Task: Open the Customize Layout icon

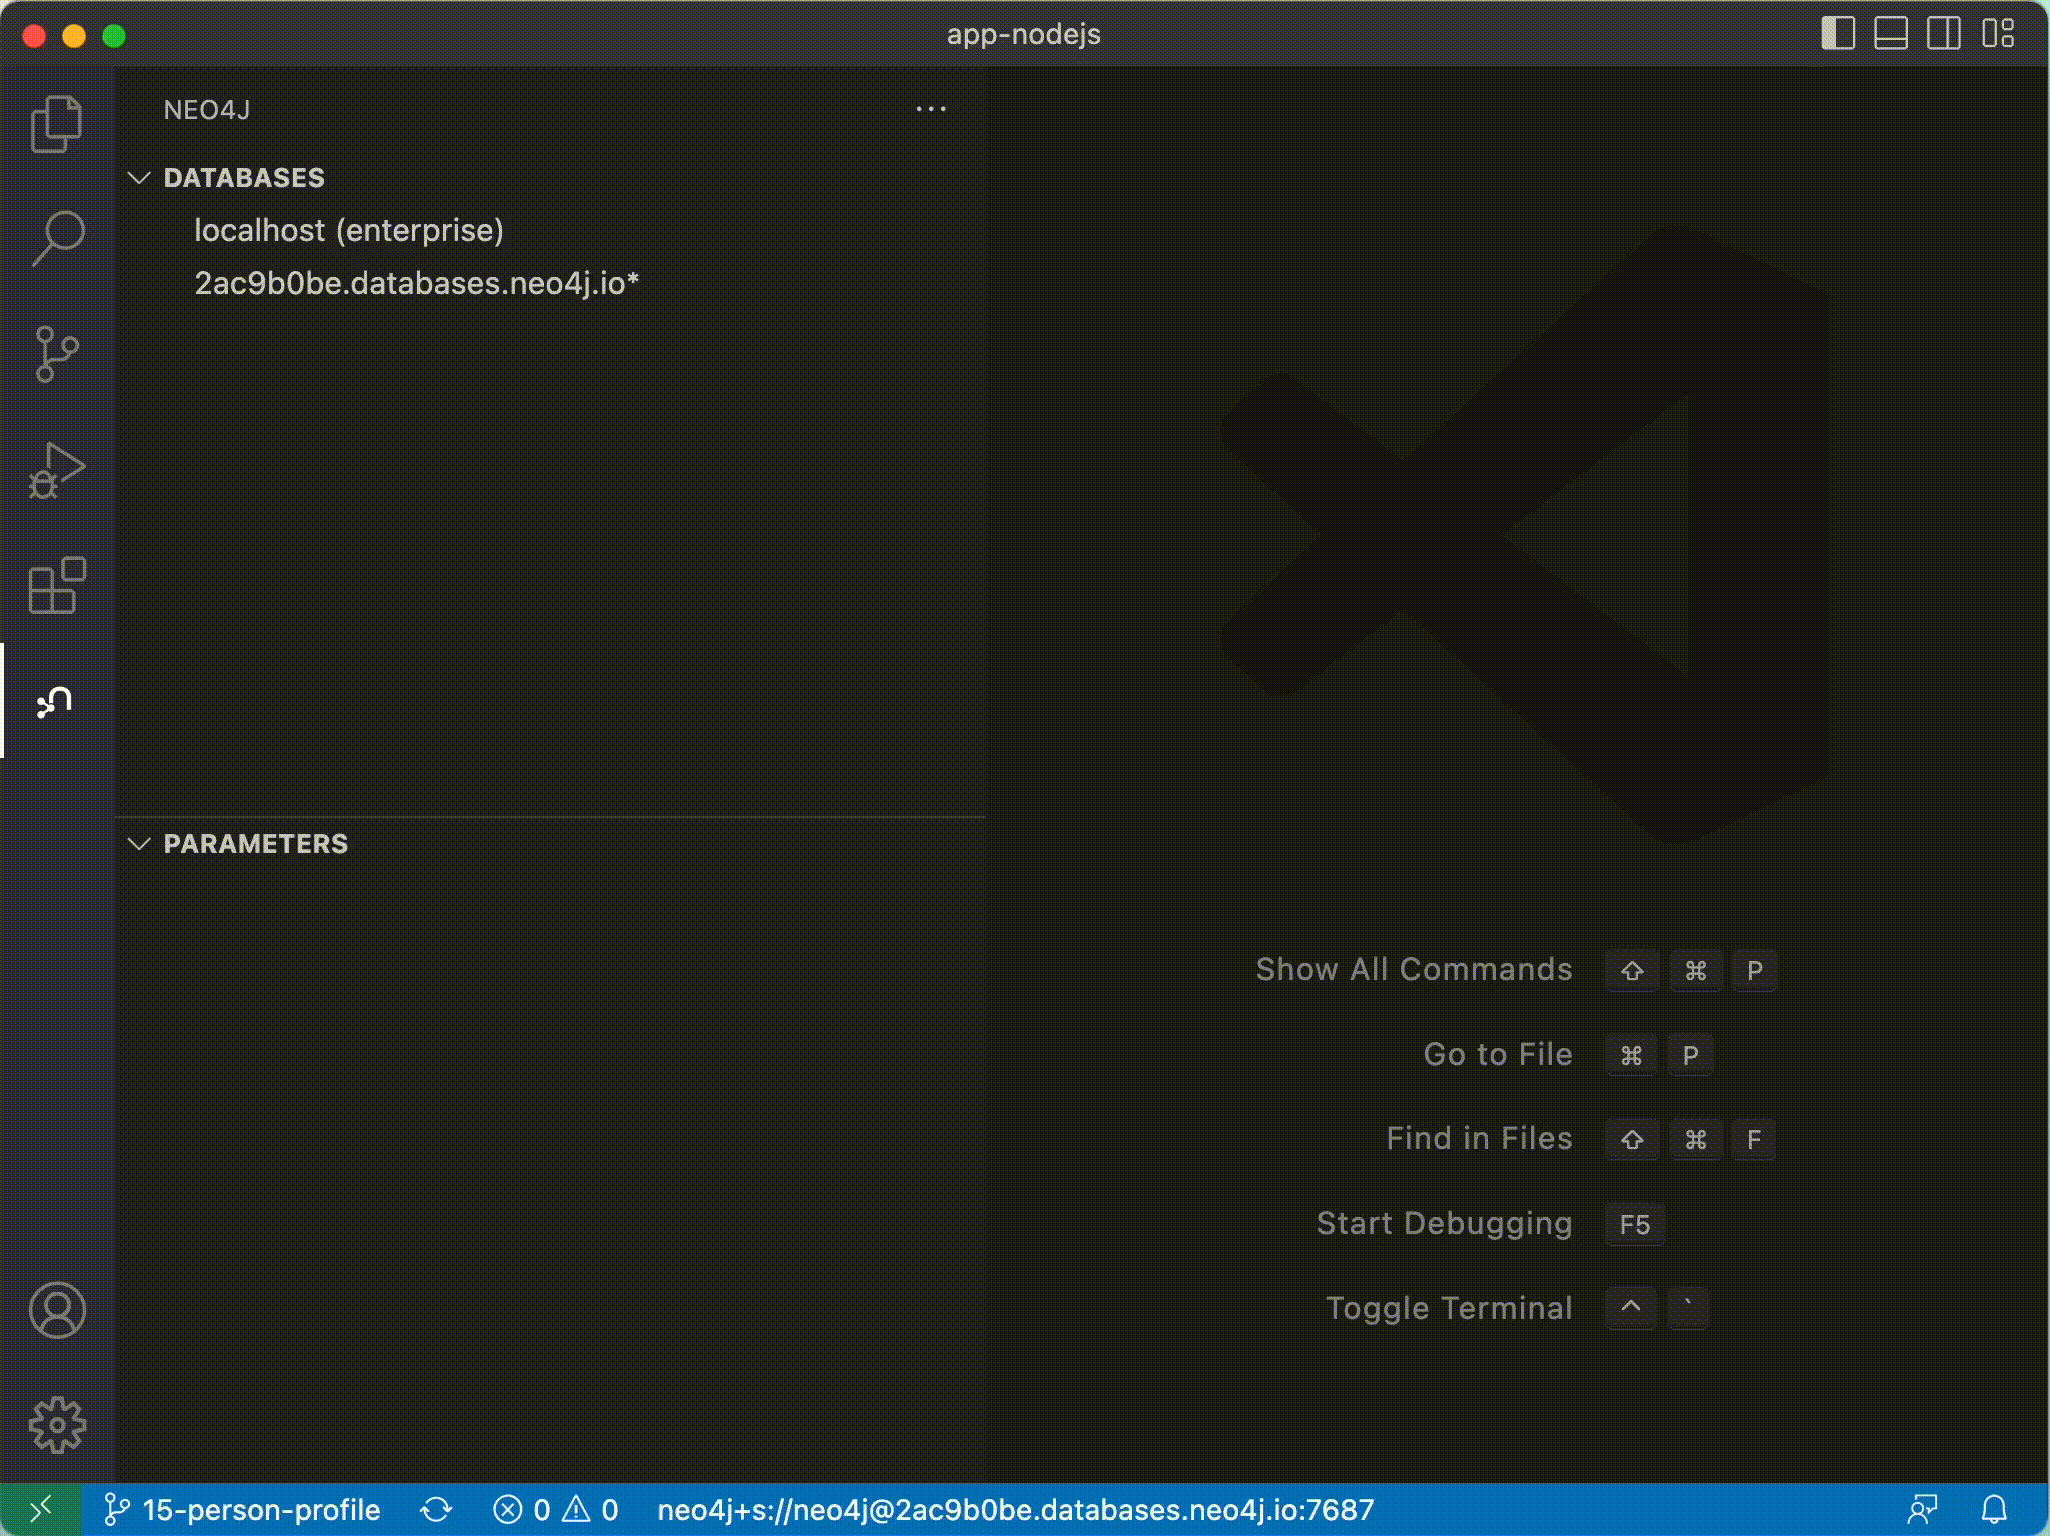Action: point(1998,34)
